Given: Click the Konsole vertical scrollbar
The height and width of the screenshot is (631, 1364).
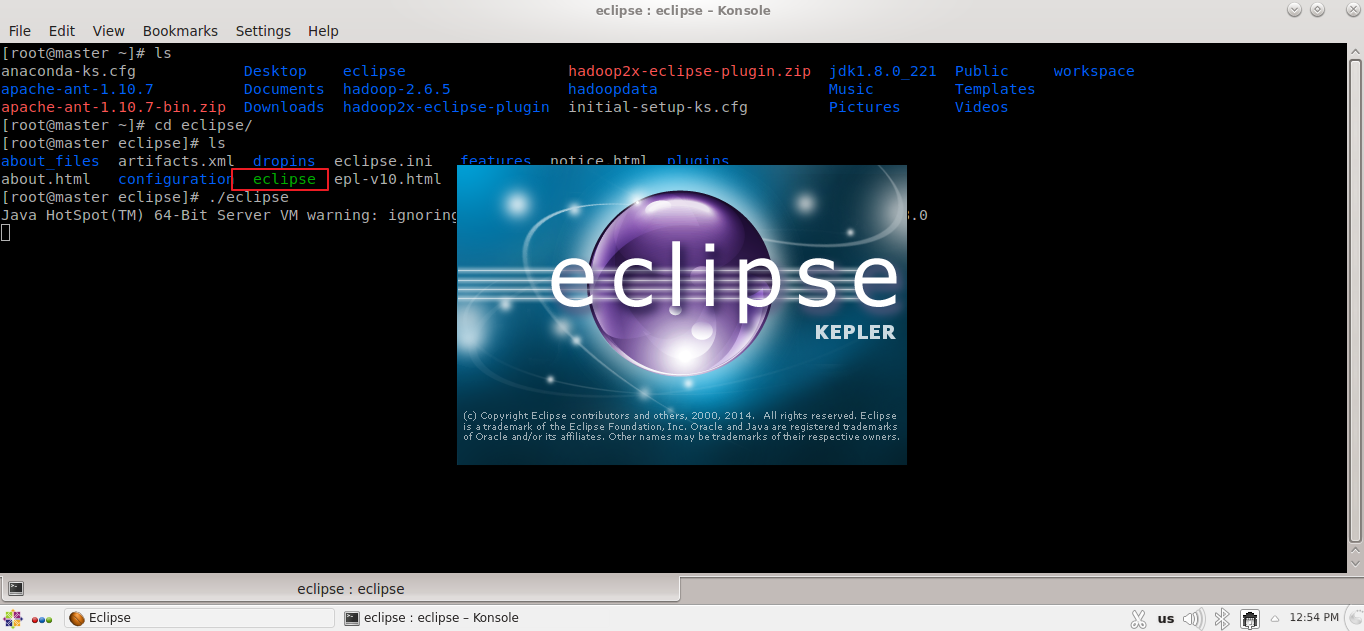Looking at the screenshot, I should (x=1353, y=300).
